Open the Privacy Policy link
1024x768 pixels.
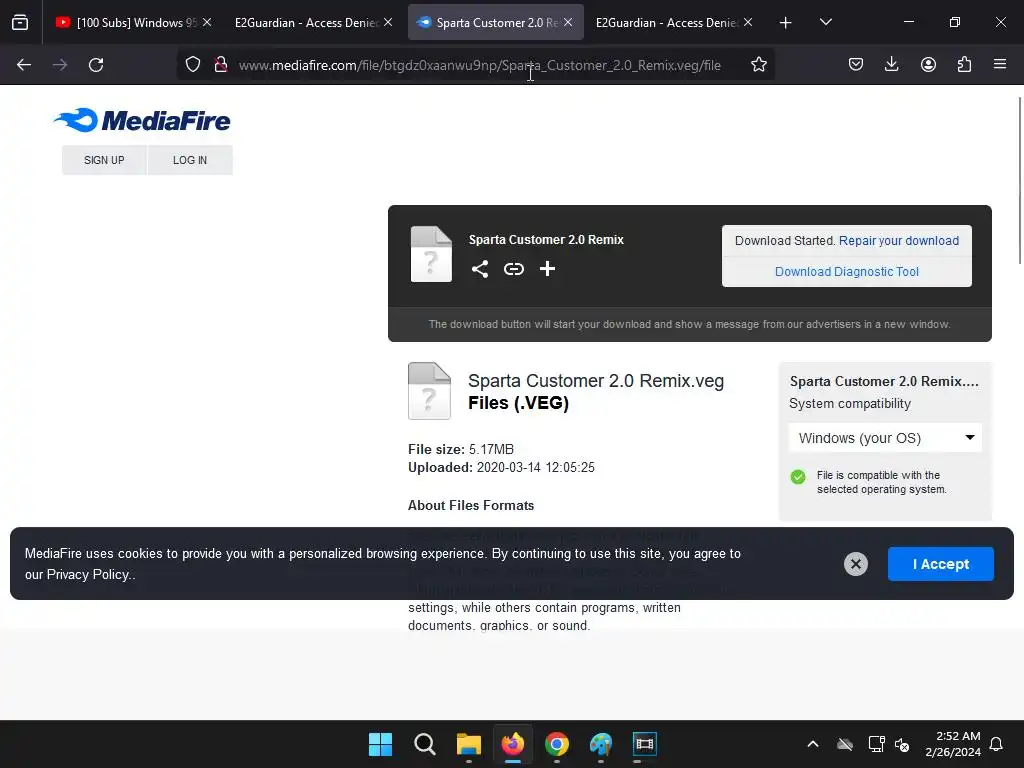click(88, 575)
